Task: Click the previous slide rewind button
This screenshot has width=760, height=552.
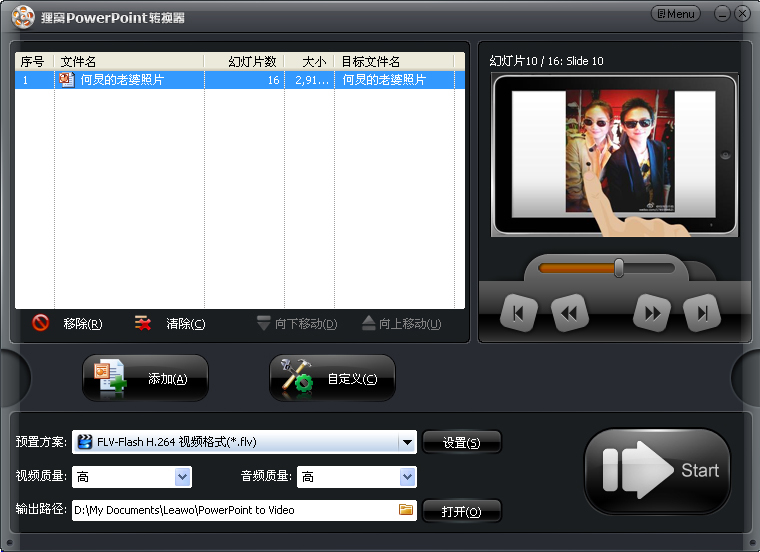Action: coord(570,313)
